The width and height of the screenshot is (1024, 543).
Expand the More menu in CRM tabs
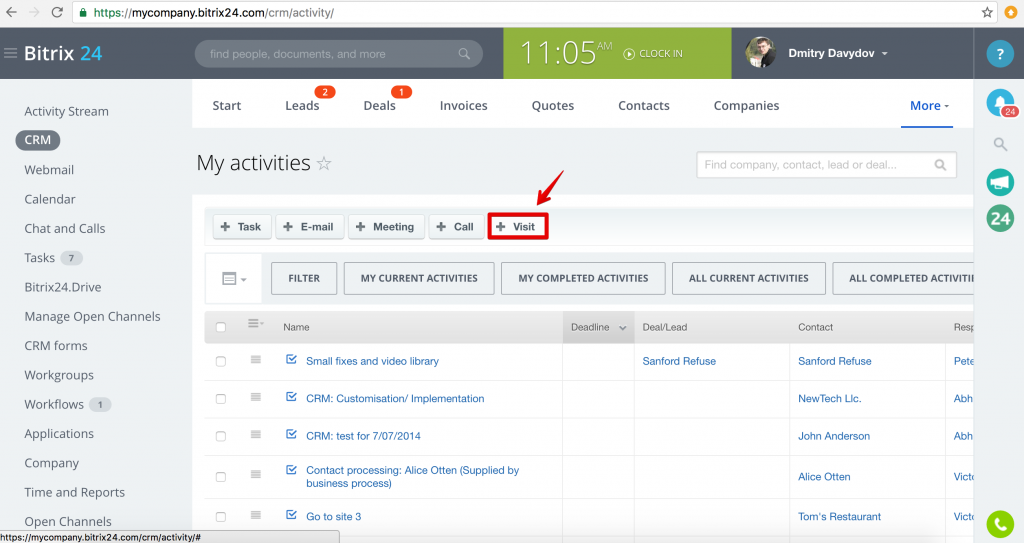point(929,106)
